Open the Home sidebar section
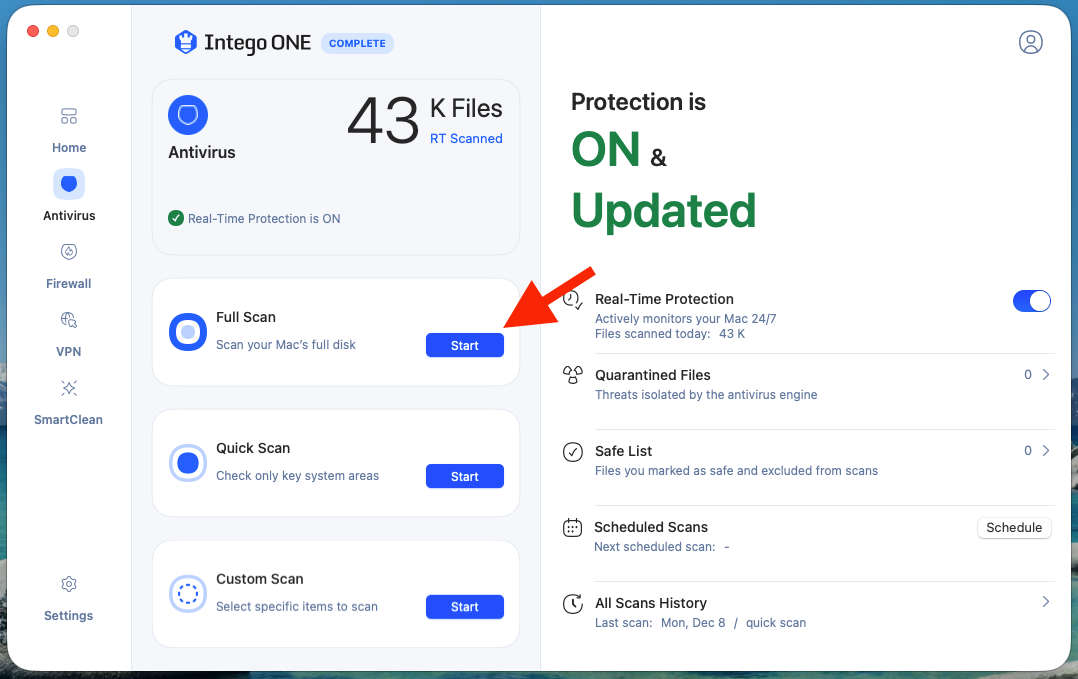1078x679 pixels. [69, 131]
